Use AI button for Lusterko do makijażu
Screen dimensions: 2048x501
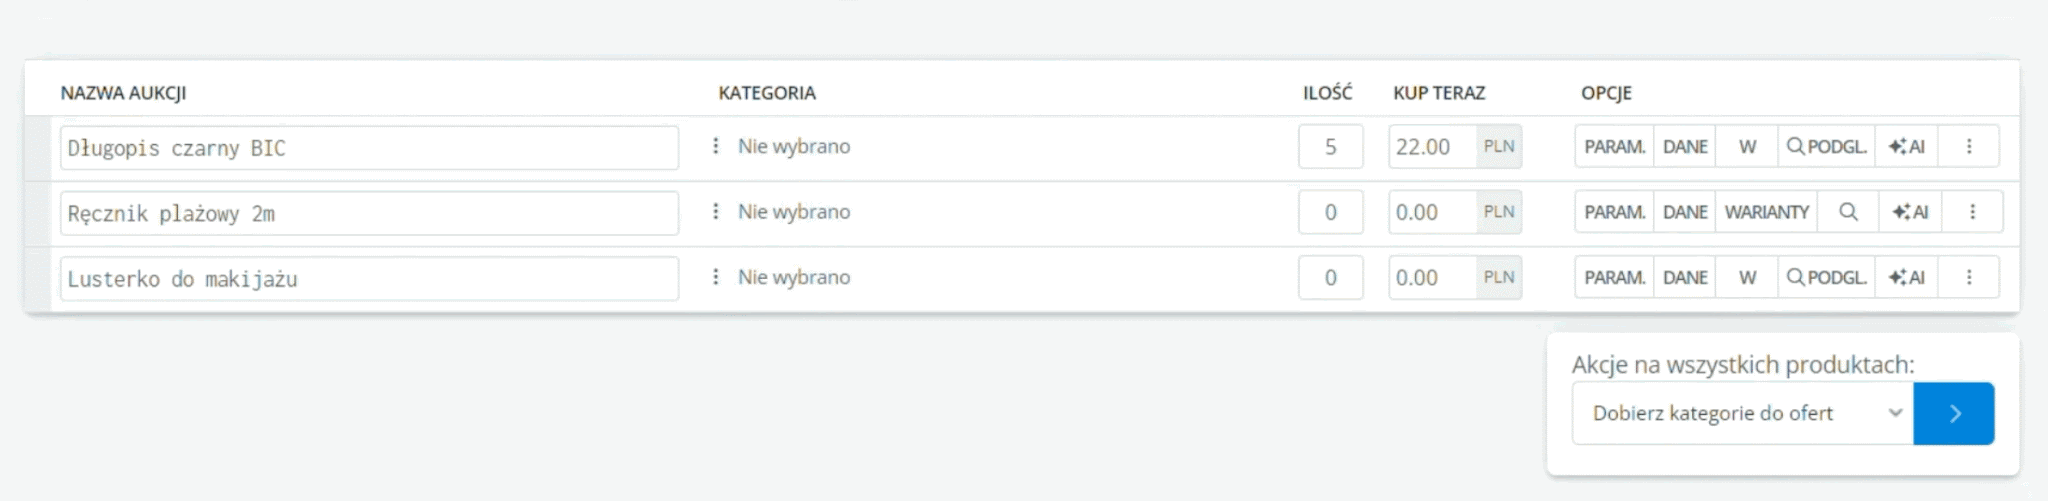pos(1907,278)
